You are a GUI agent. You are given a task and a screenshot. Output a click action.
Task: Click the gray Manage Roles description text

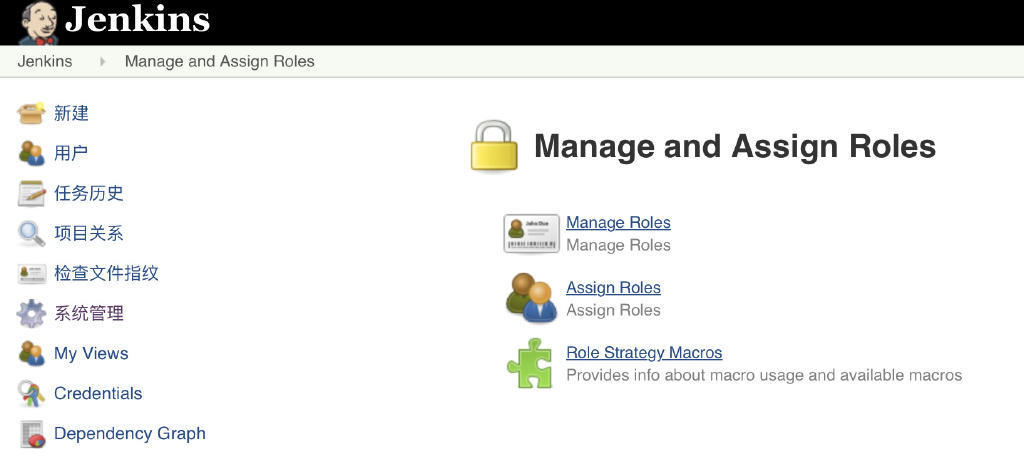point(618,245)
